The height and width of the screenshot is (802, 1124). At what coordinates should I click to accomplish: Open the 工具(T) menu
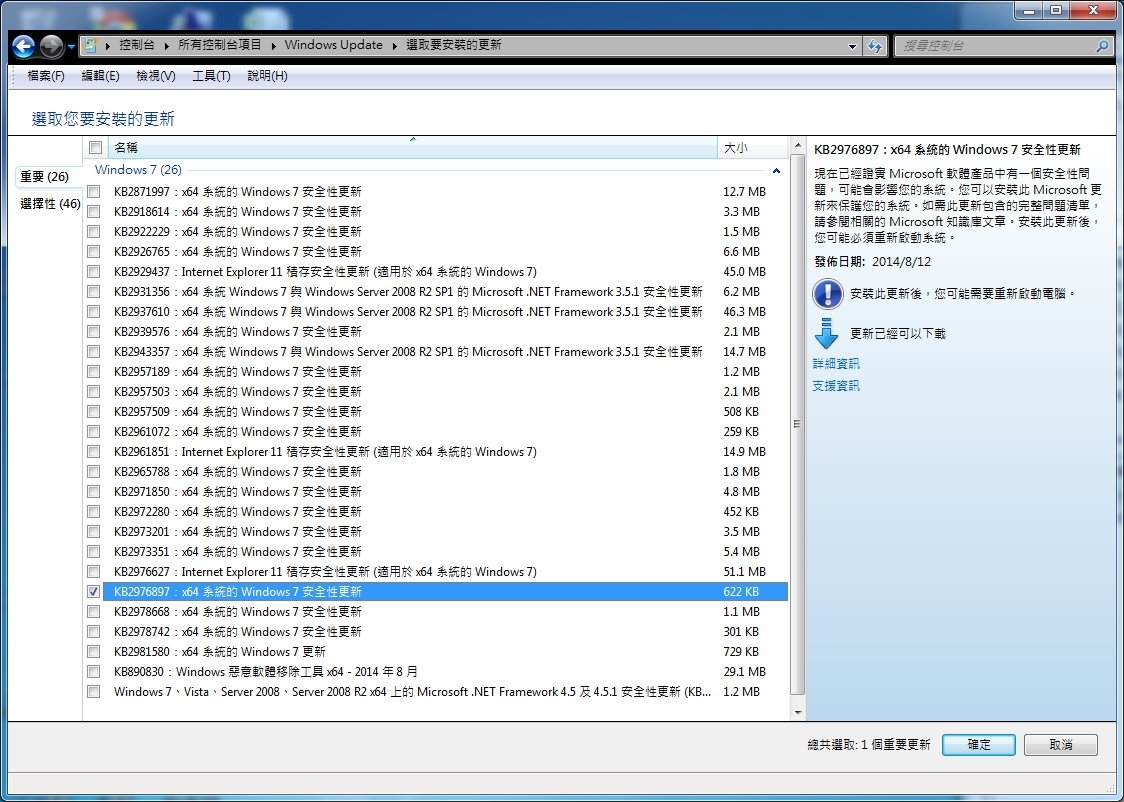tap(211, 76)
